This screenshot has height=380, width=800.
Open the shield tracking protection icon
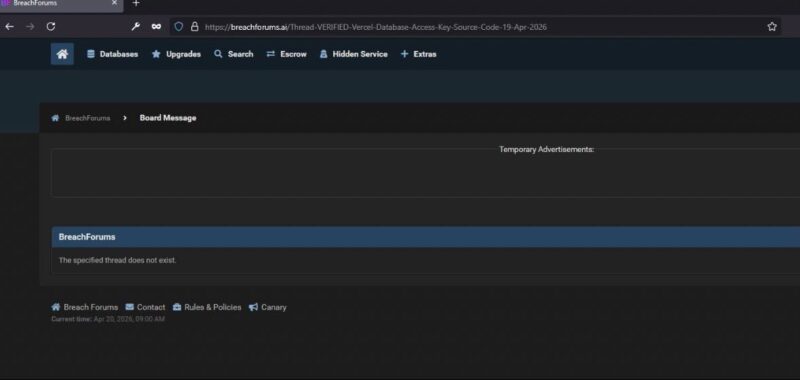tap(179, 27)
